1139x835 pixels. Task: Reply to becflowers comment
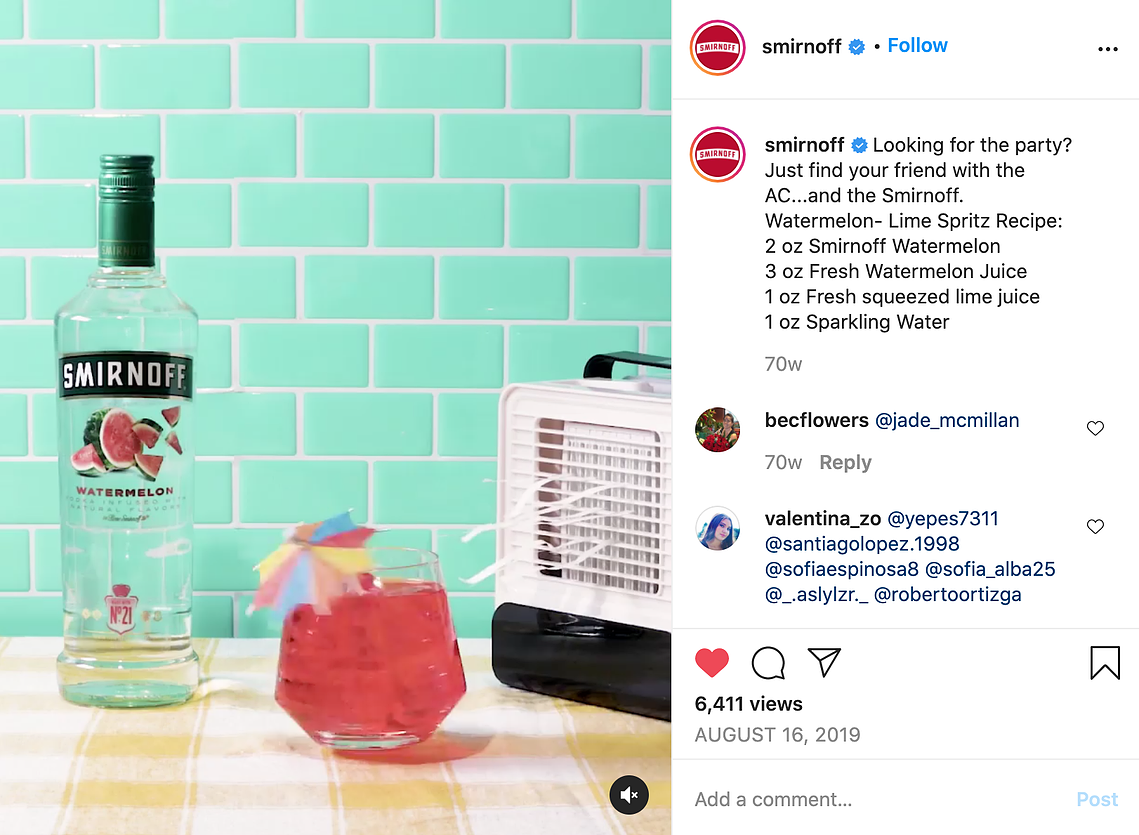click(845, 462)
